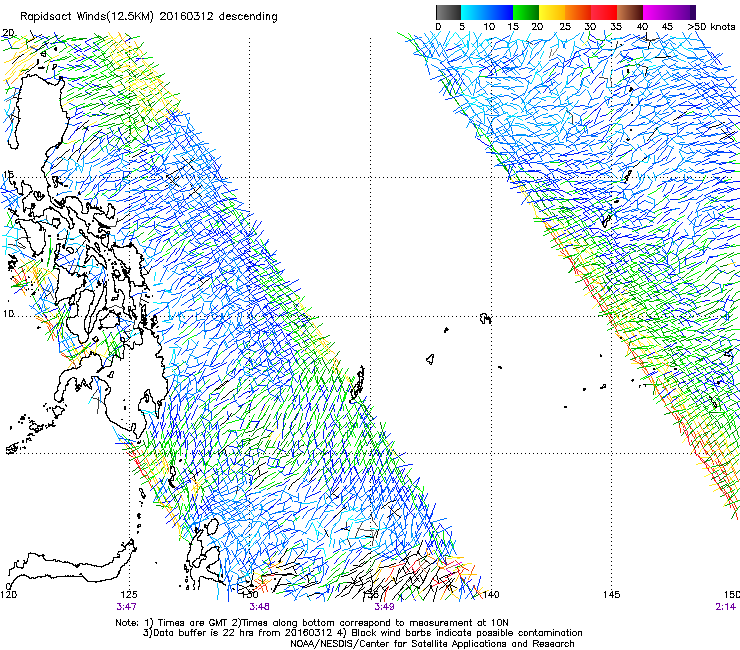Viewport: 740px width, 650px height.
Task: Pick the magenta-purple 40-50 knots legend band
Action: coord(669,12)
